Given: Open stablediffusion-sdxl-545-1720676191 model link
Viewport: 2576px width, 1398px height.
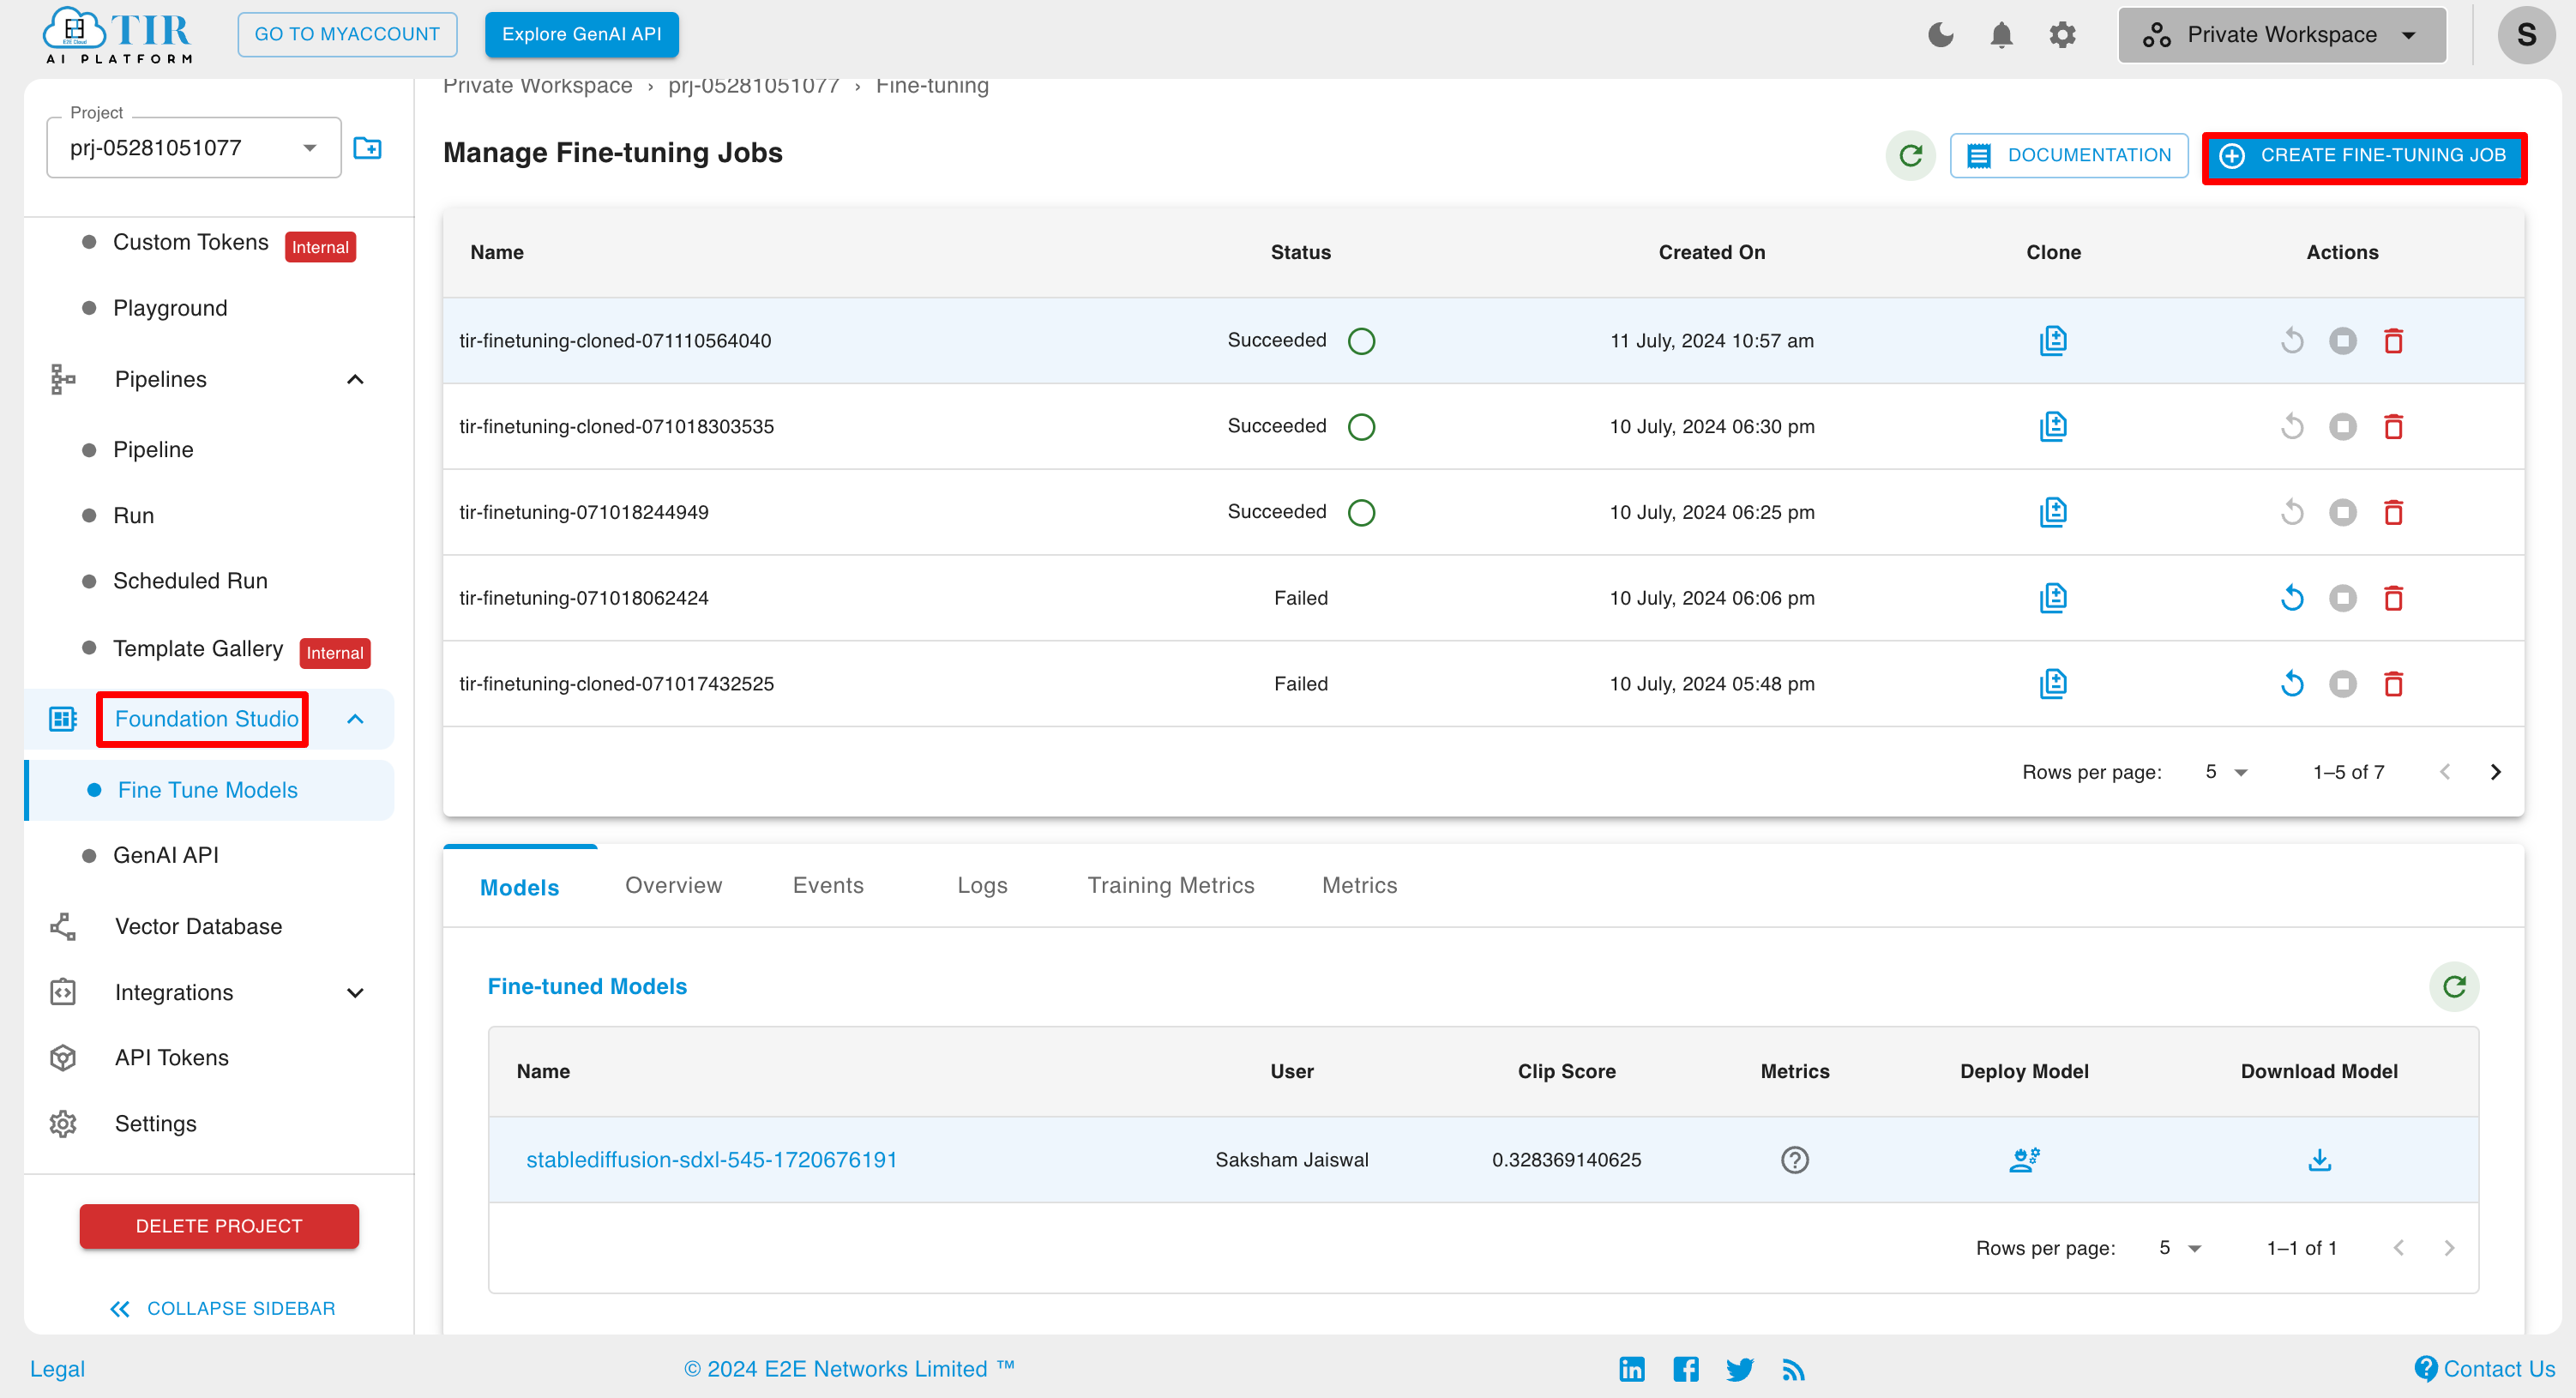Looking at the screenshot, I should (711, 1160).
